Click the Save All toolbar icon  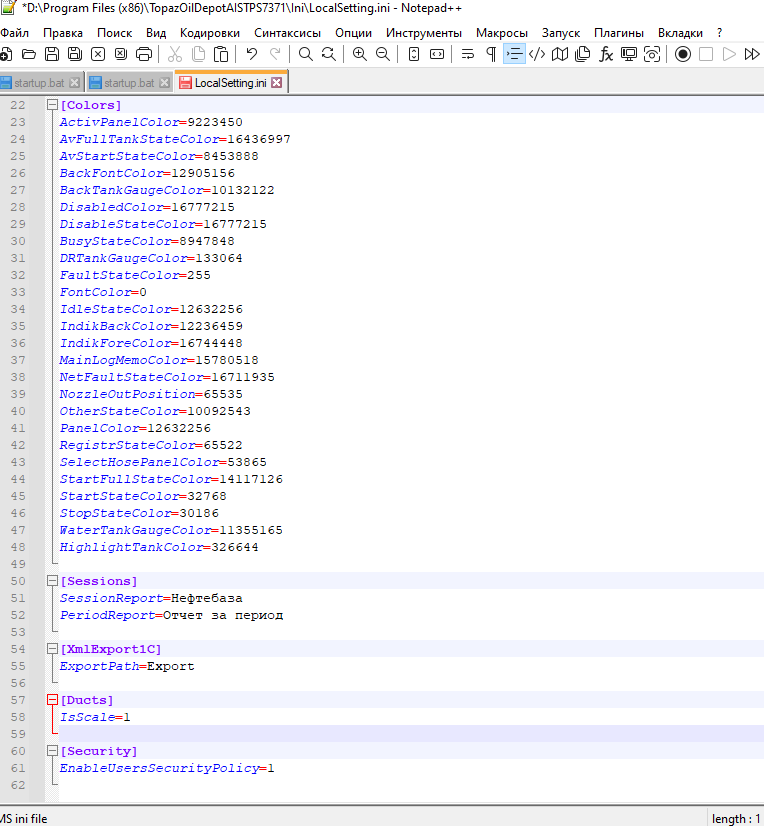pyautogui.click(x=75, y=54)
